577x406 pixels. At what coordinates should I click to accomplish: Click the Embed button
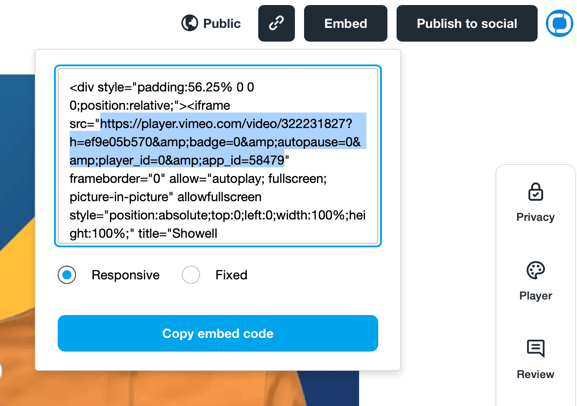tap(346, 23)
